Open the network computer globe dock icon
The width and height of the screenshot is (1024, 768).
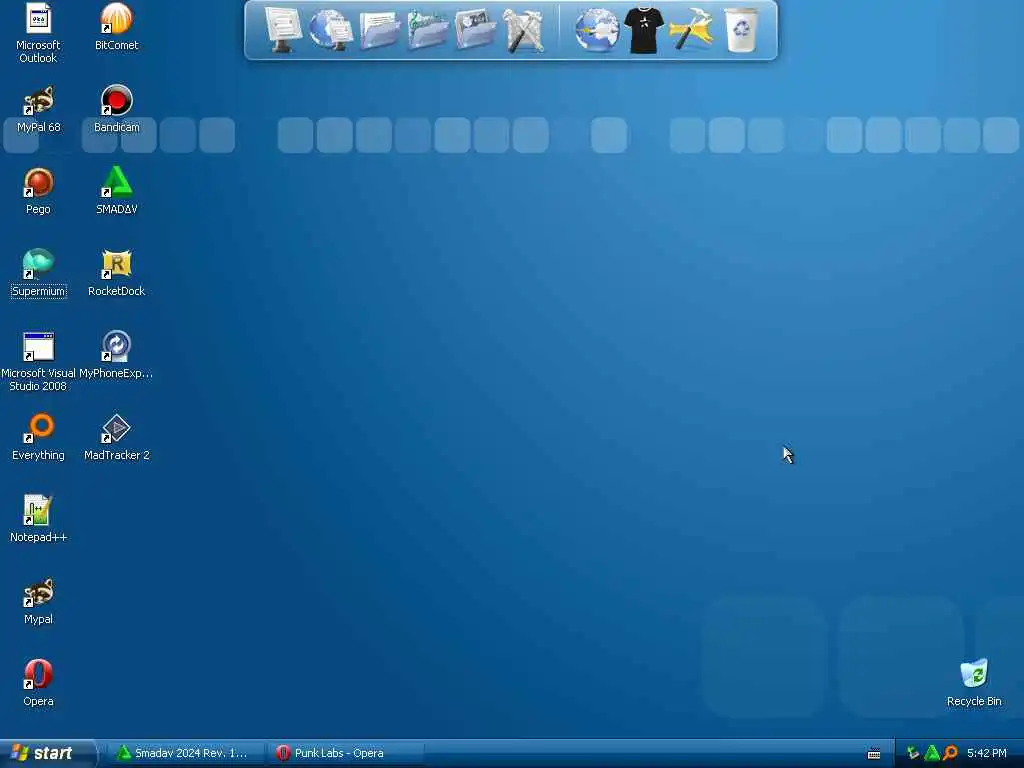point(331,29)
